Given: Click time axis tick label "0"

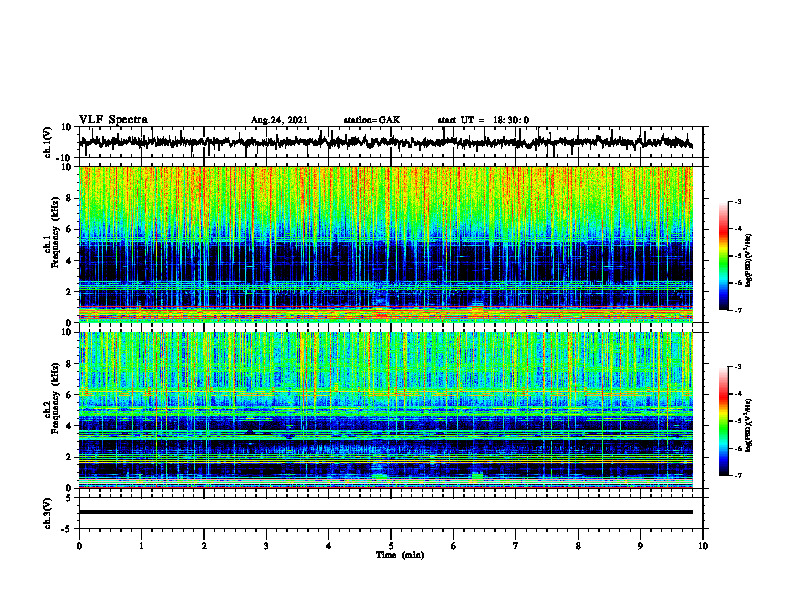Looking at the screenshot, I should [x=79, y=546].
